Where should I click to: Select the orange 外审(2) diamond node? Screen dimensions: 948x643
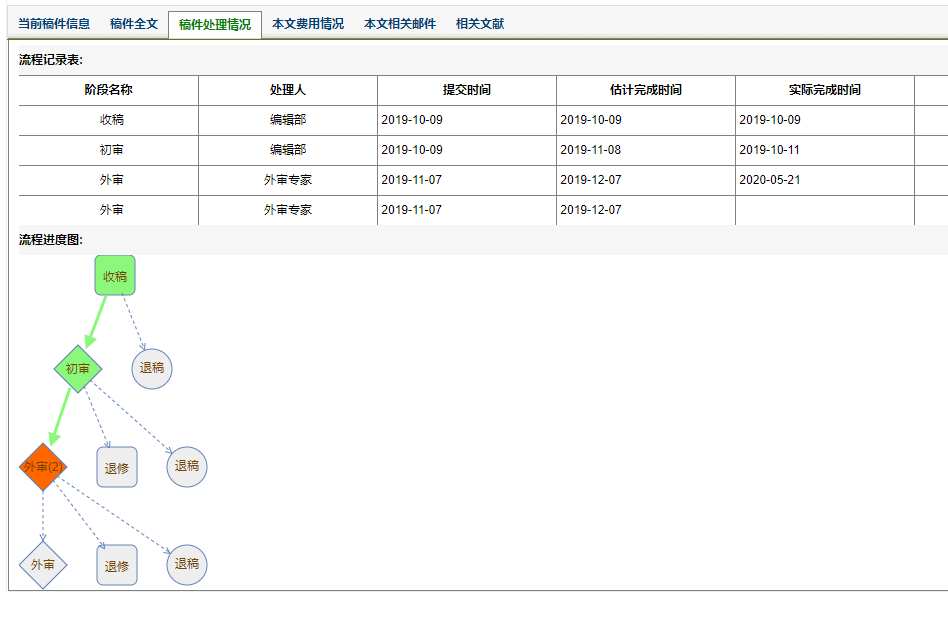coord(42,467)
